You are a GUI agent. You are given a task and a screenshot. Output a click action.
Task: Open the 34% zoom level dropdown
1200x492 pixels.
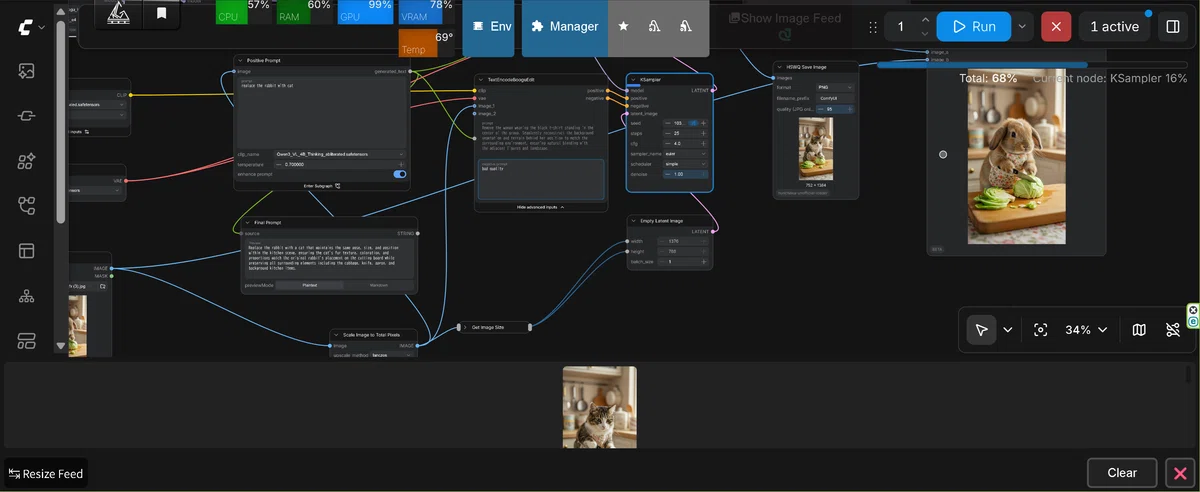(1086, 330)
